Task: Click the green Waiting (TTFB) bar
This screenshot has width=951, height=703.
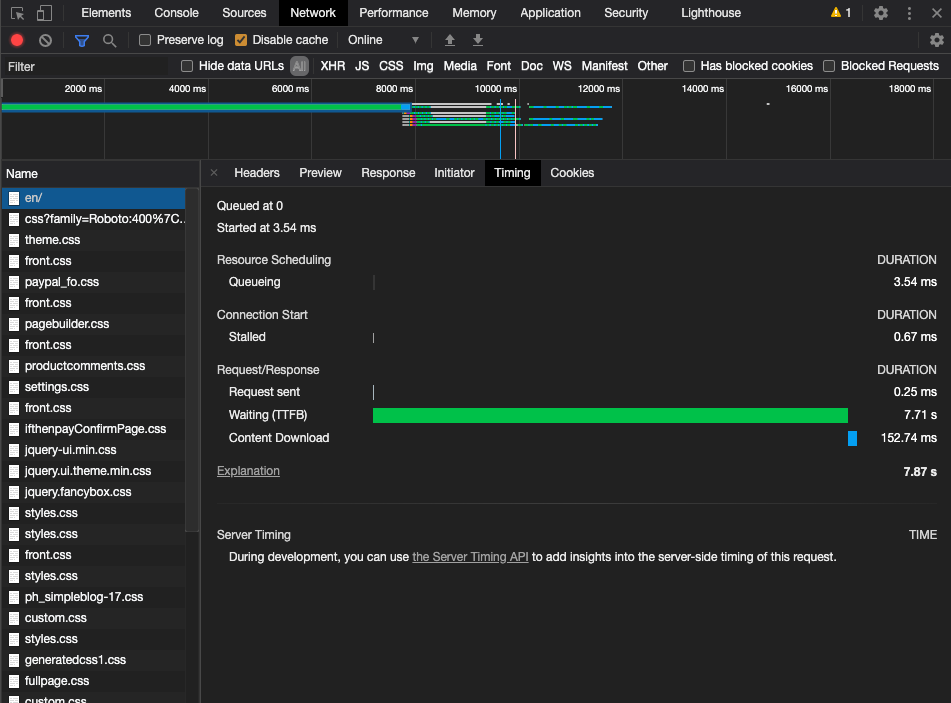Action: (610, 415)
